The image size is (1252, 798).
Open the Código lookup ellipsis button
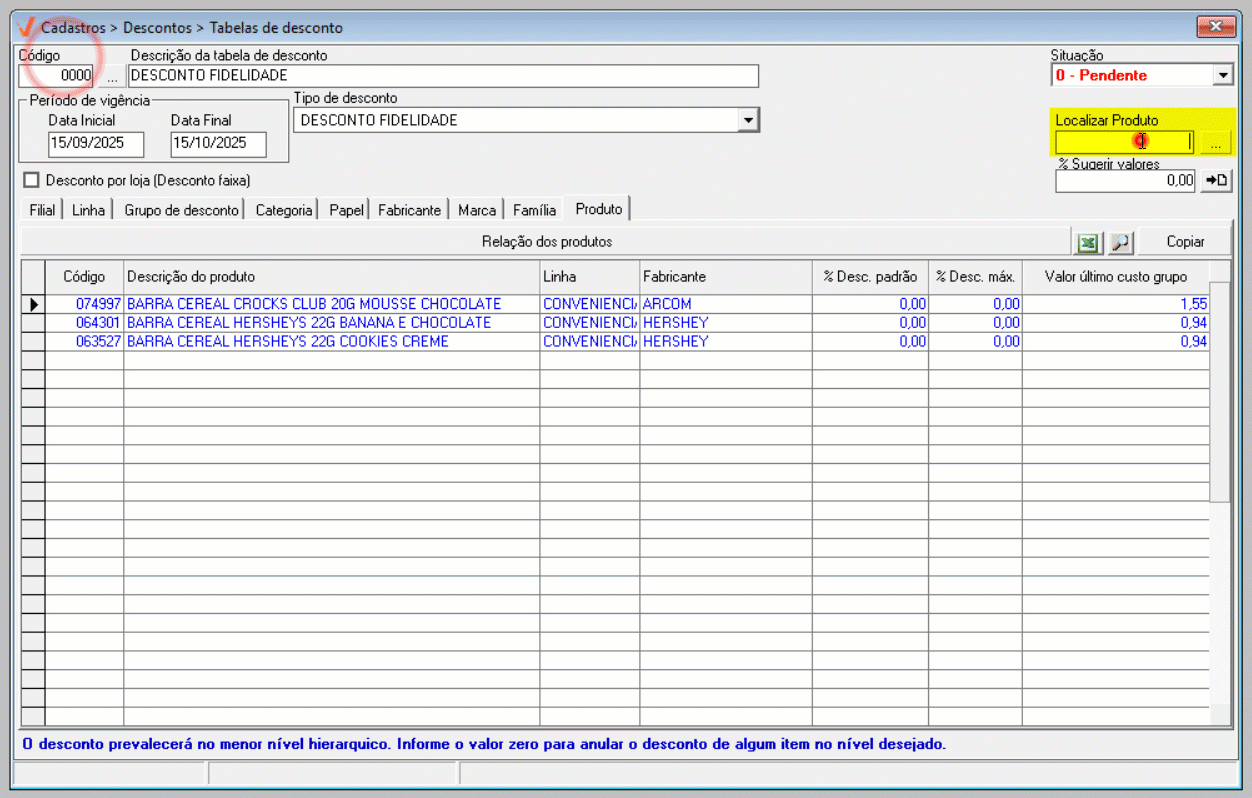[x=111, y=76]
